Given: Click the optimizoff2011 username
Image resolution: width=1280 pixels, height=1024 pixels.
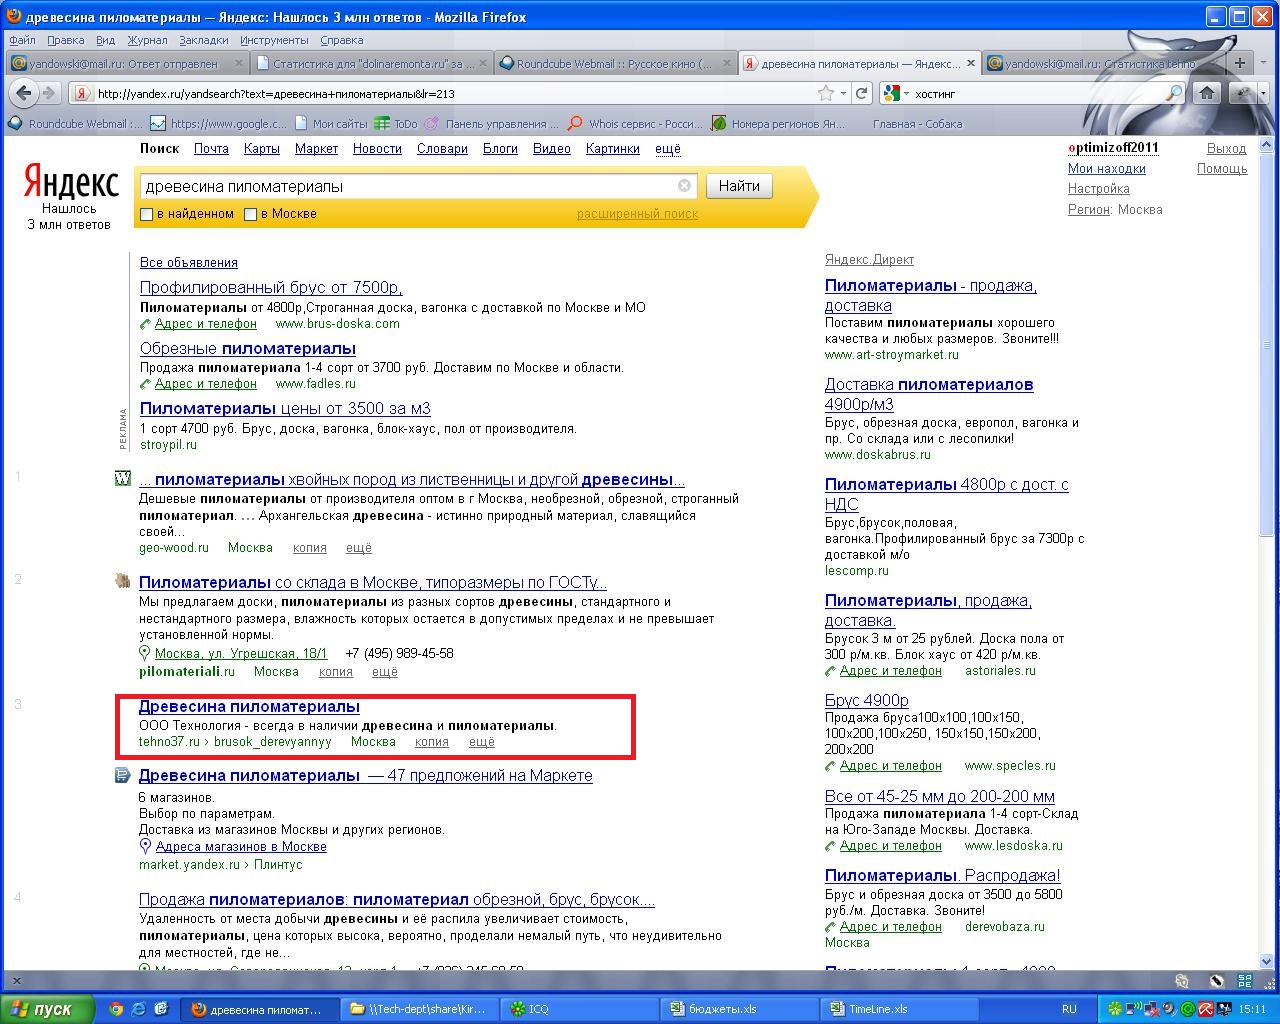Looking at the screenshot, I should pyautogui.click(x=1113, y=148).
